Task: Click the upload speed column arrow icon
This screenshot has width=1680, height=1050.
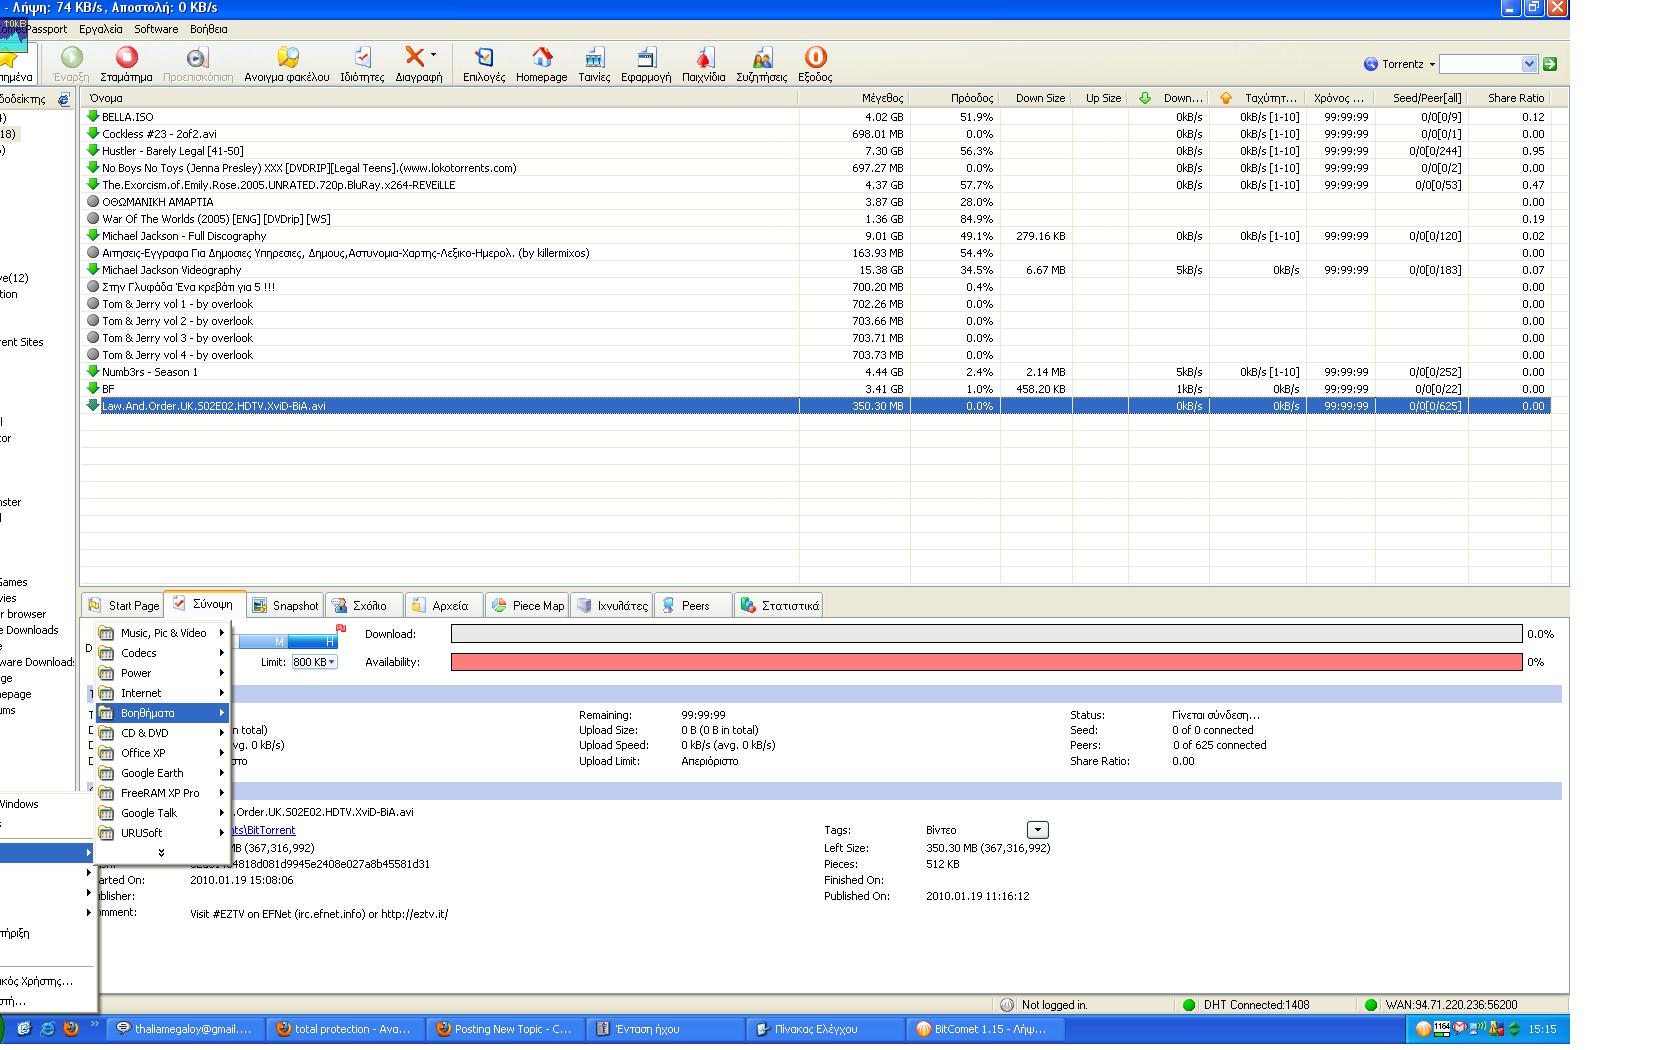Action: click(x=1226, y=98)
